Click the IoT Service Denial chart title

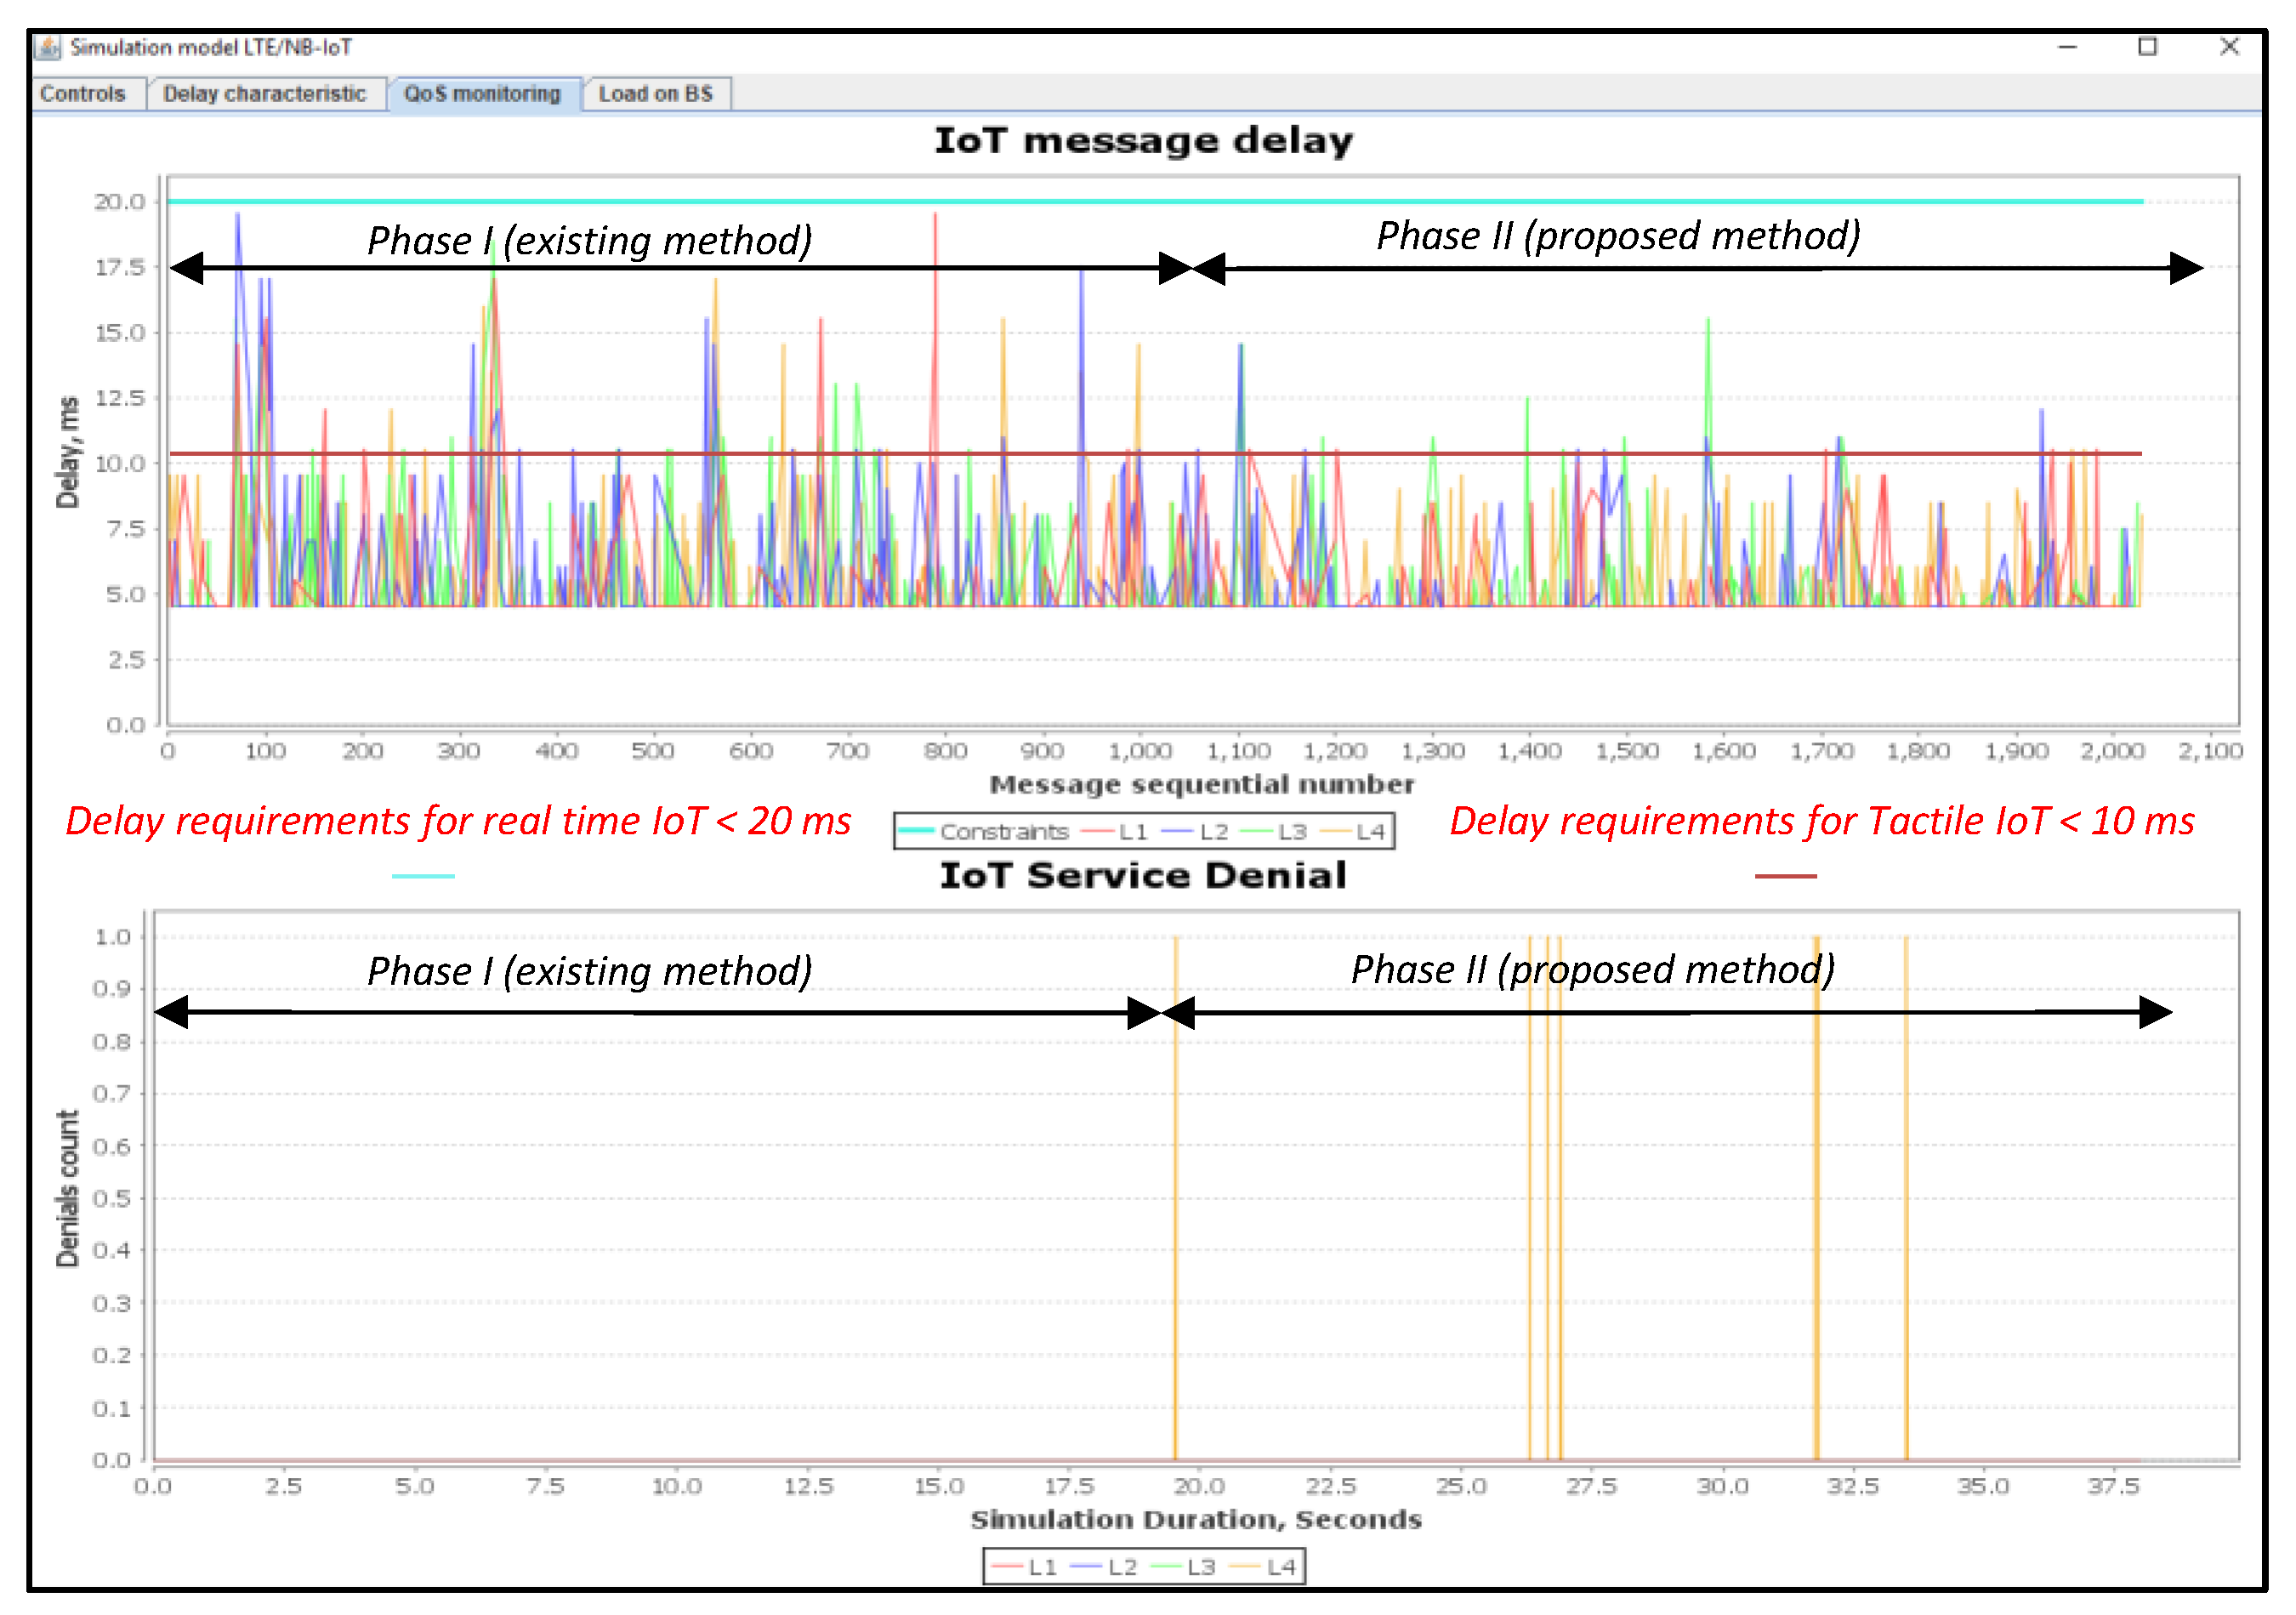tap(1144, 876)
